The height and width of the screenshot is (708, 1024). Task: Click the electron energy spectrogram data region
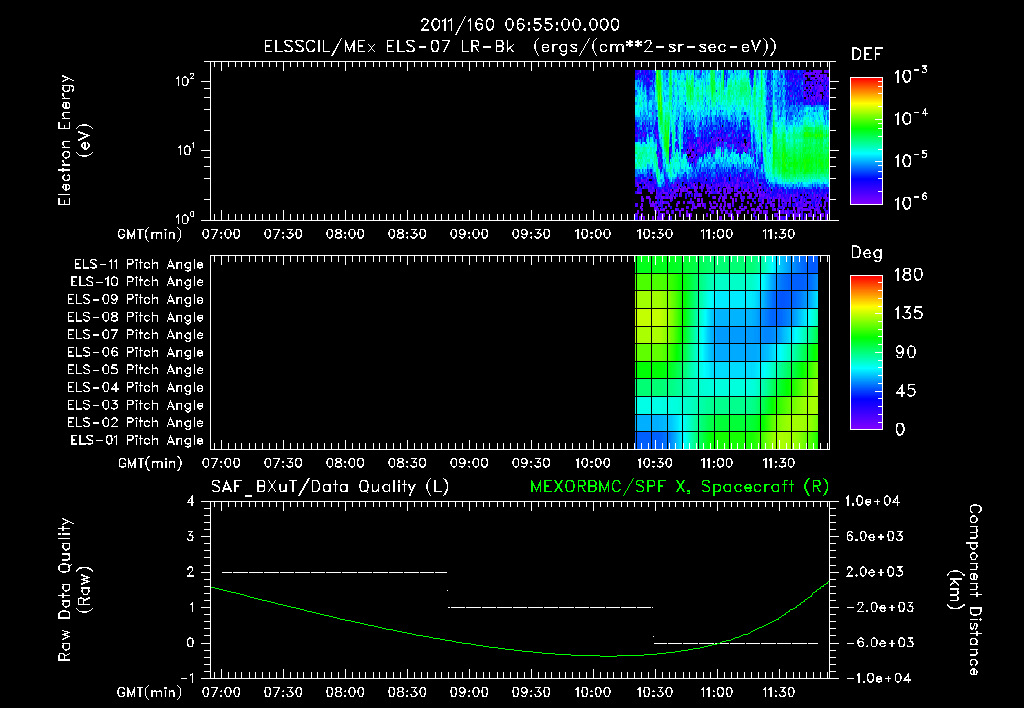point(732,144)
